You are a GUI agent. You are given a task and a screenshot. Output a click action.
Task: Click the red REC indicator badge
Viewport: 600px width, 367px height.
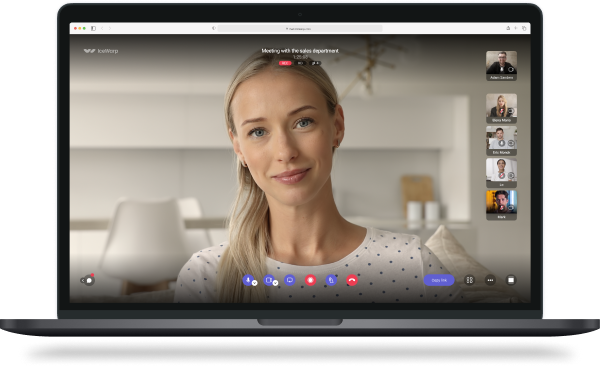tap(285, 63)
